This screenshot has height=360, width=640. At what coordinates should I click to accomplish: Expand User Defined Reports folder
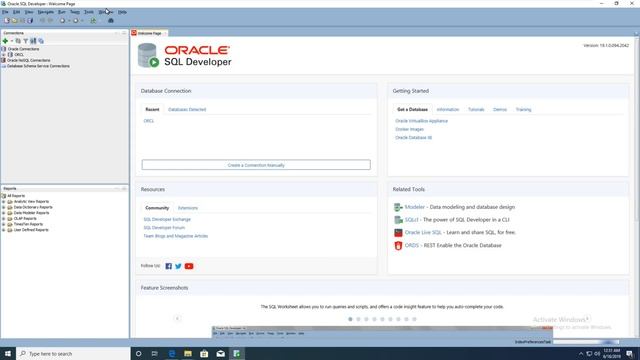point(4,230)
